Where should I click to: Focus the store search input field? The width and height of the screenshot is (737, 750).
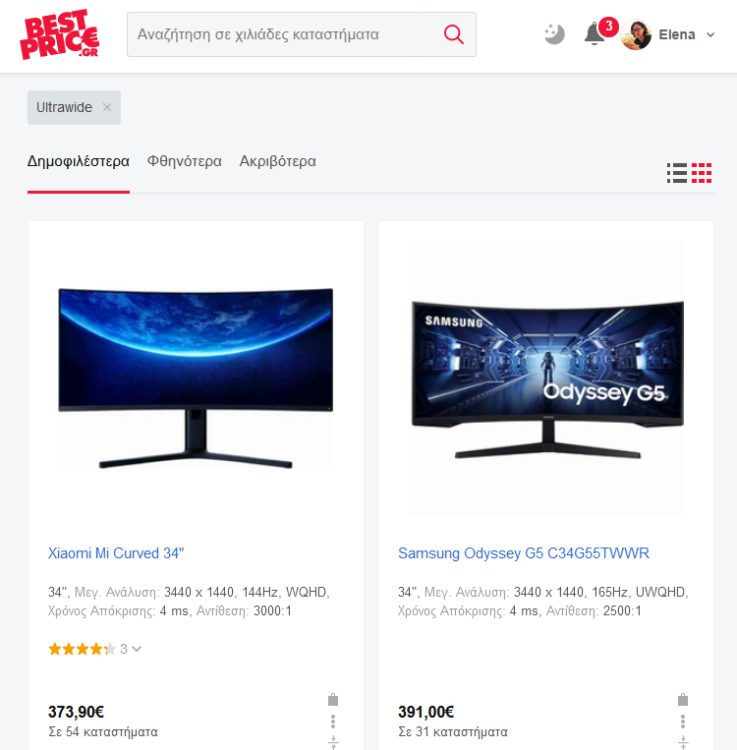[287, 34]
